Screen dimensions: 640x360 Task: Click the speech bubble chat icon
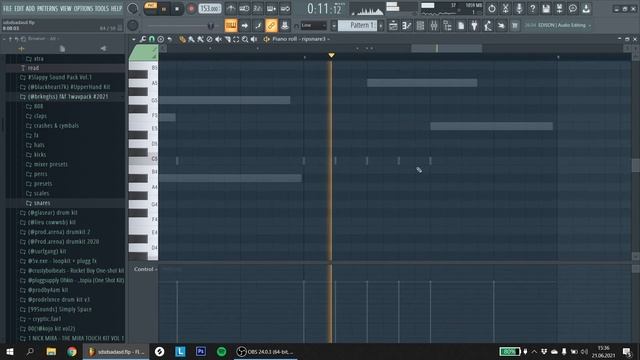click(573, 9)
